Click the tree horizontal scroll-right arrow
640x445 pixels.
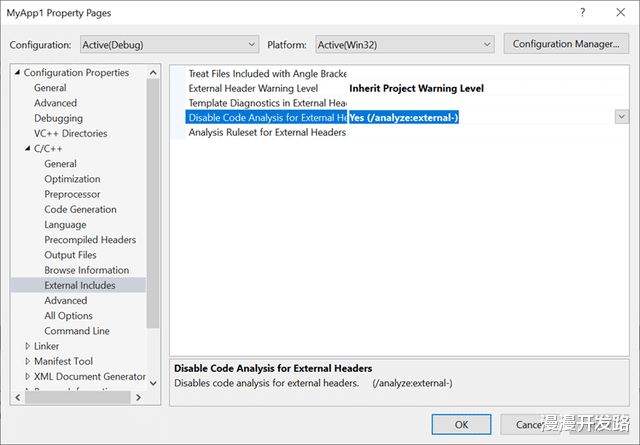pos(138,397)
